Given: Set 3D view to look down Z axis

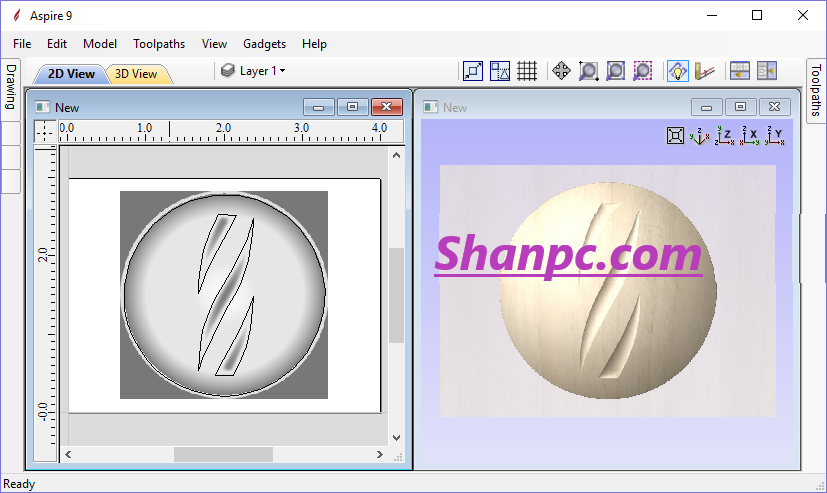Looking at the screenshot, I should pos(724,136).
